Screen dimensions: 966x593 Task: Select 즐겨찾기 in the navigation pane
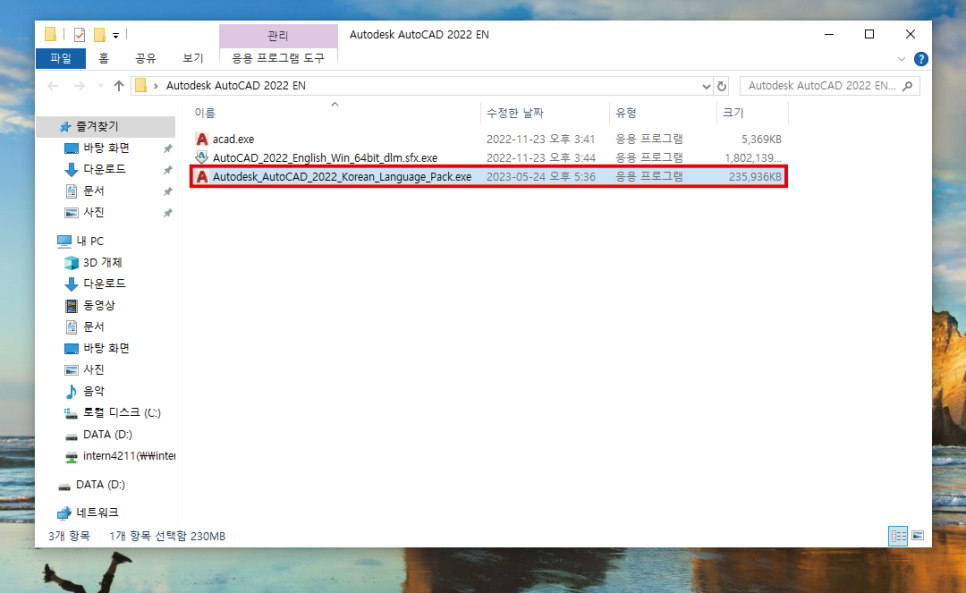click(x=97, y=126)
